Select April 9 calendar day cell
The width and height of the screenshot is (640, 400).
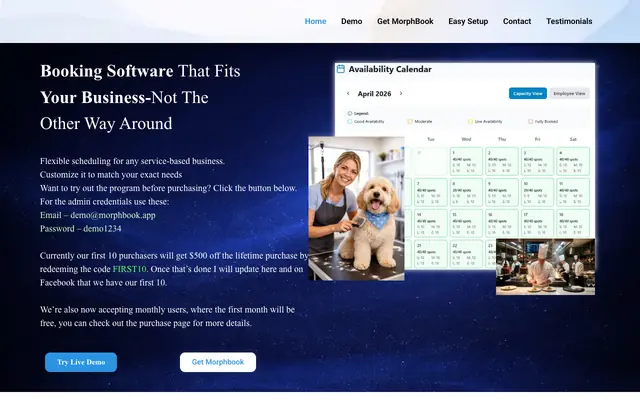click(x=502, y=192)
